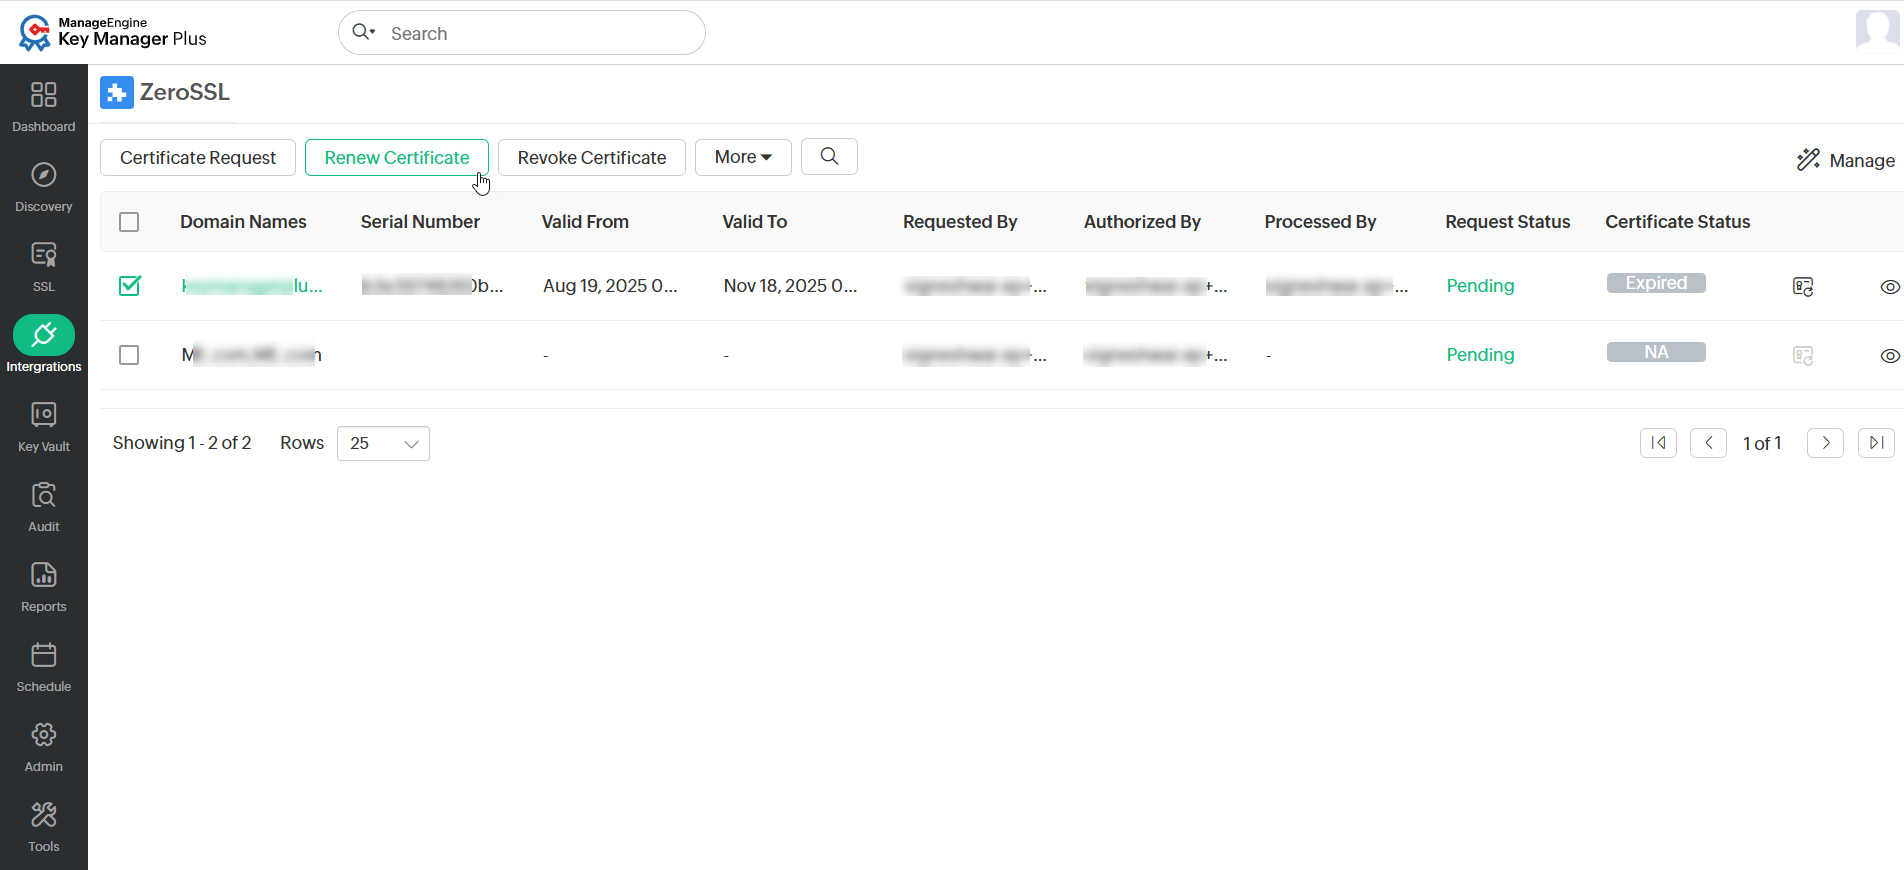Click the Manage wand icon

tap(1808, 160)
